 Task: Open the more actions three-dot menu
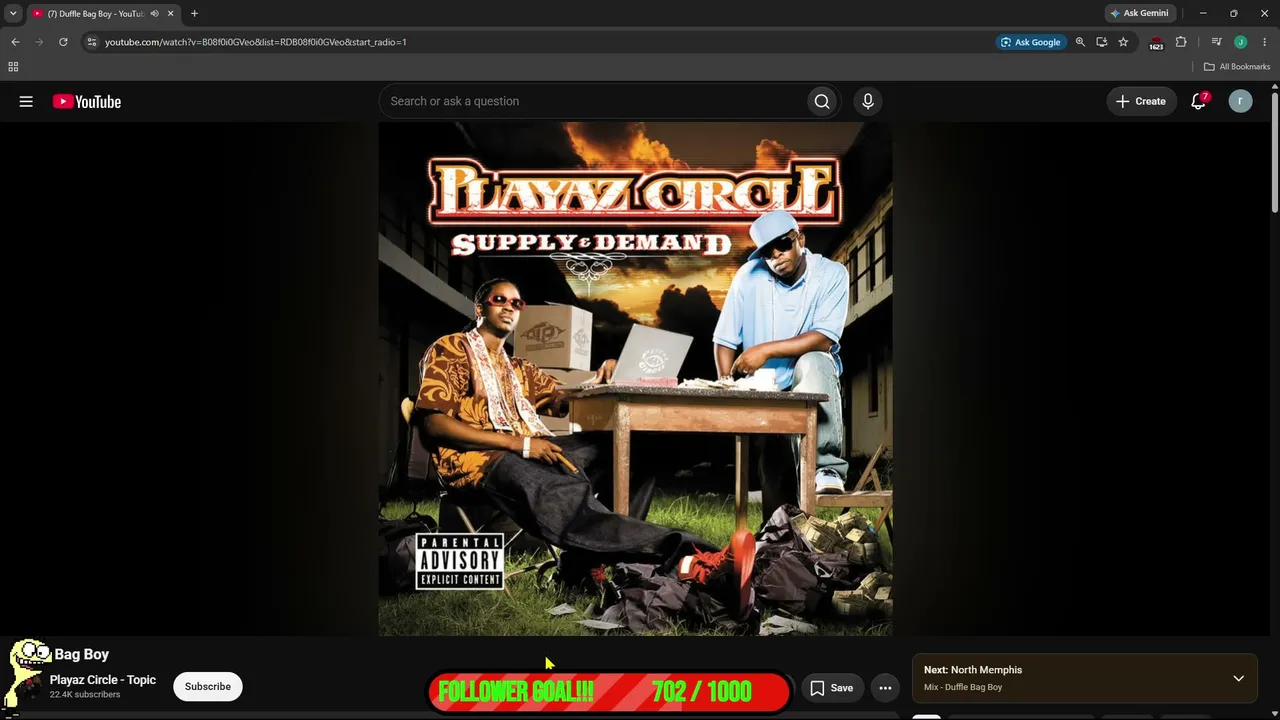[x=885, y=688]
